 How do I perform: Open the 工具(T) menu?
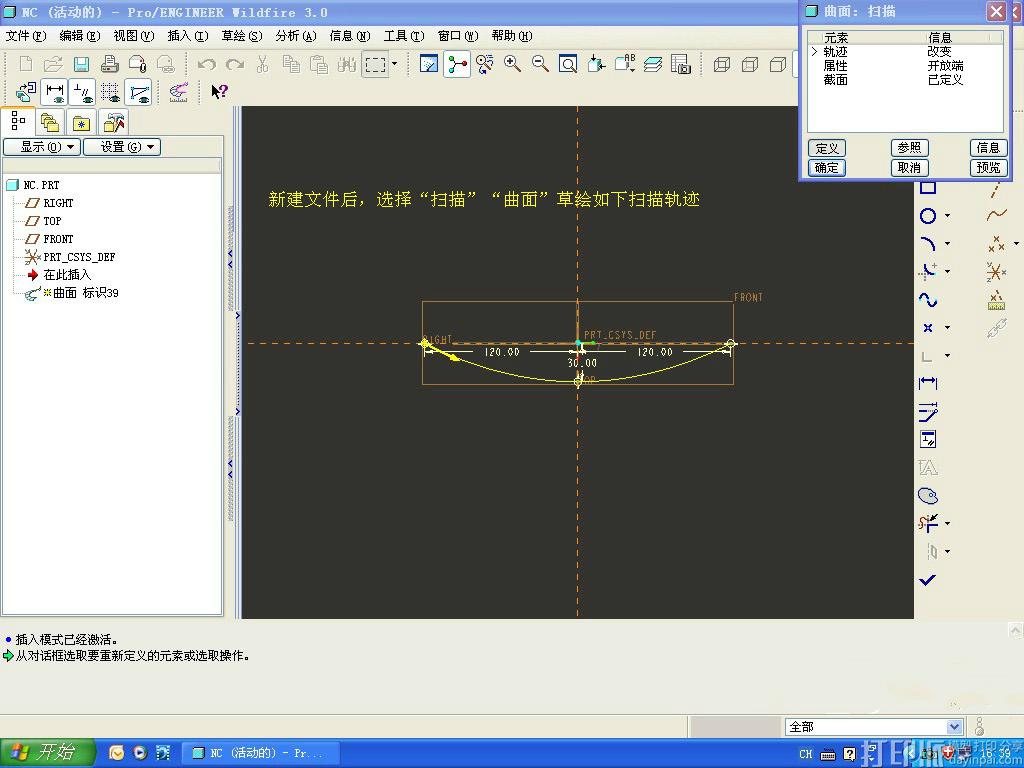click(404, 36)
